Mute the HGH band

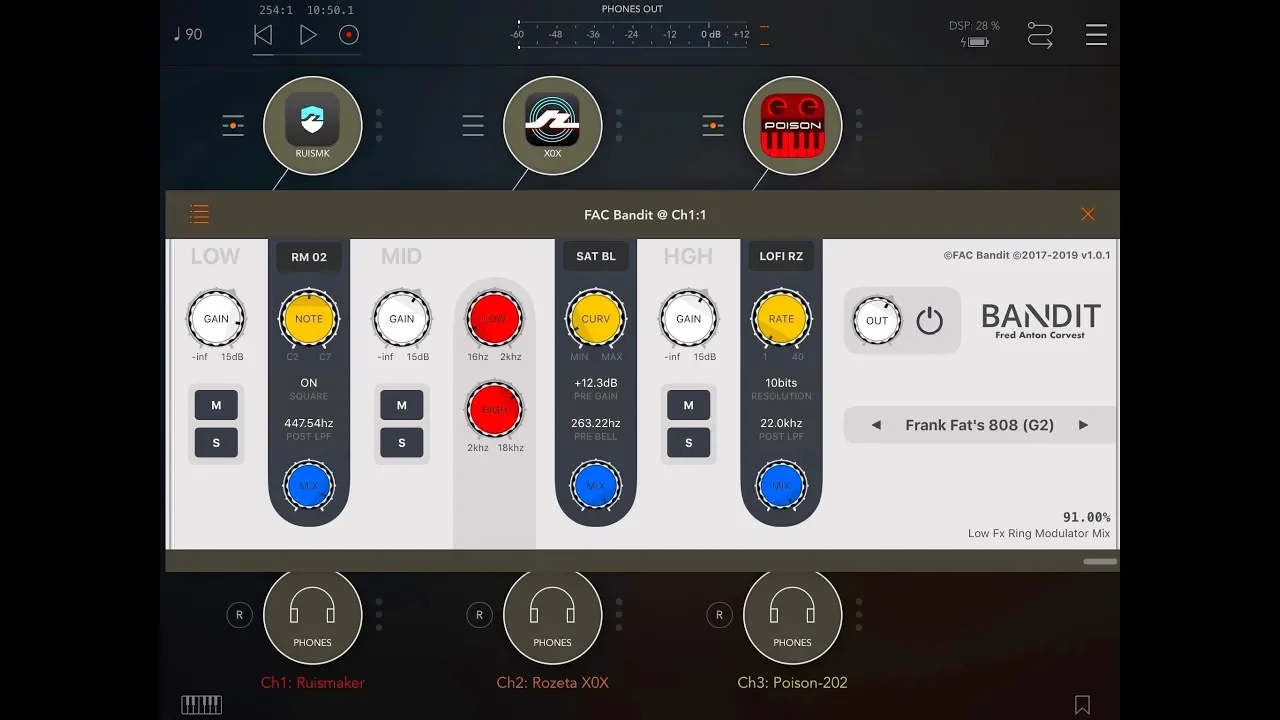(688, 405)
